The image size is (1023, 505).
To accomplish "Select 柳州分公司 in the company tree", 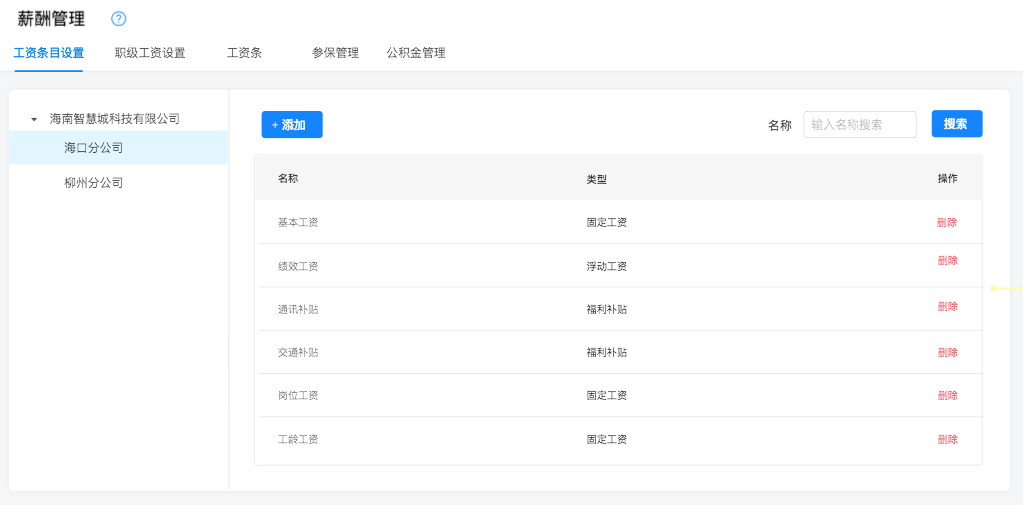I will click(94, 183).
